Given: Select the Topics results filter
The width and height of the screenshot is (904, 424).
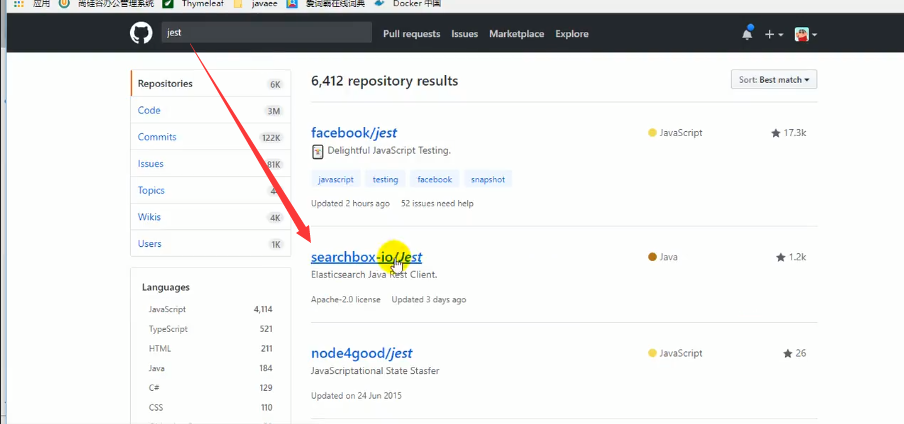Looking at the screenshot, I should (210, 190).
